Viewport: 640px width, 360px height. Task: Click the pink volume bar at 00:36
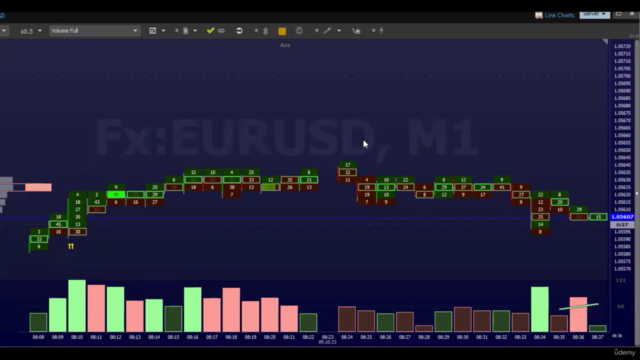[578, 314]
